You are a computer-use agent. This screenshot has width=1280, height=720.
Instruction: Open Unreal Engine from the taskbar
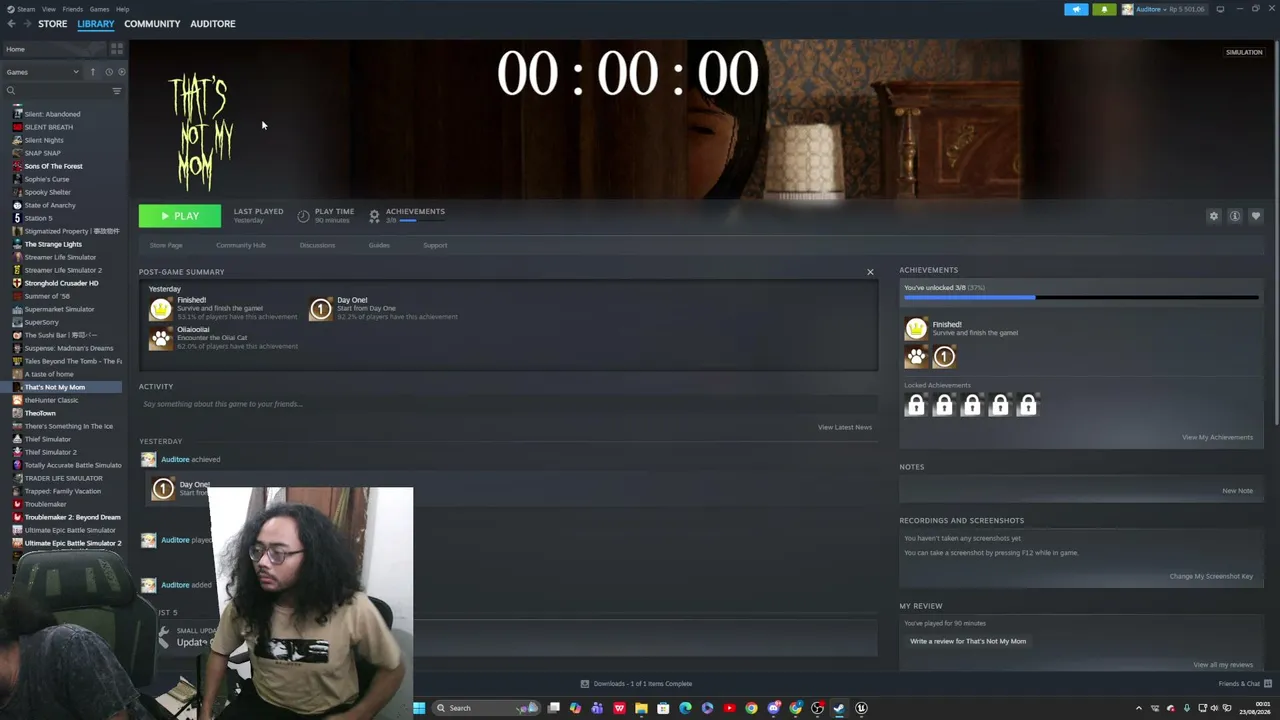click(x=861, y=708)
